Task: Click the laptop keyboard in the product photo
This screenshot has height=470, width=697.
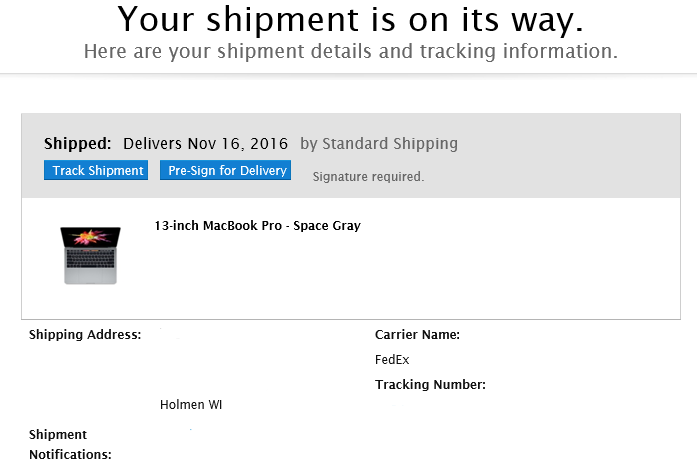Action: click(x=91, y=259)
